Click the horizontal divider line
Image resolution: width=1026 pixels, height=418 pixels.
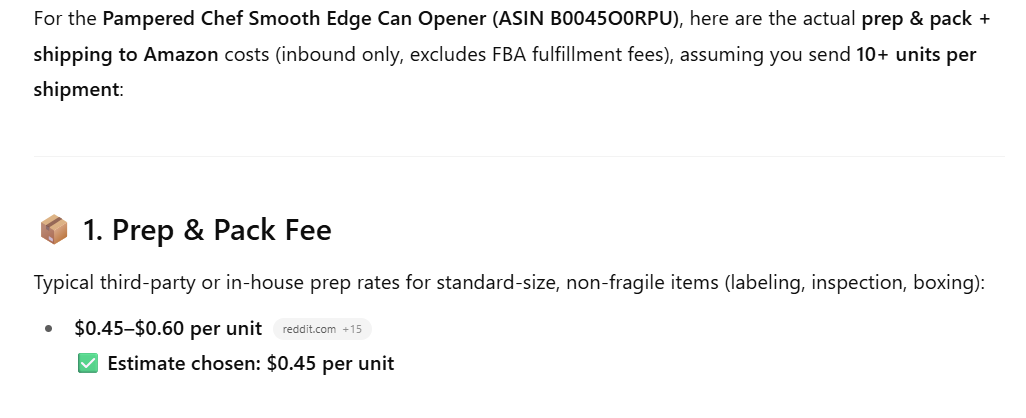point(518,156)
